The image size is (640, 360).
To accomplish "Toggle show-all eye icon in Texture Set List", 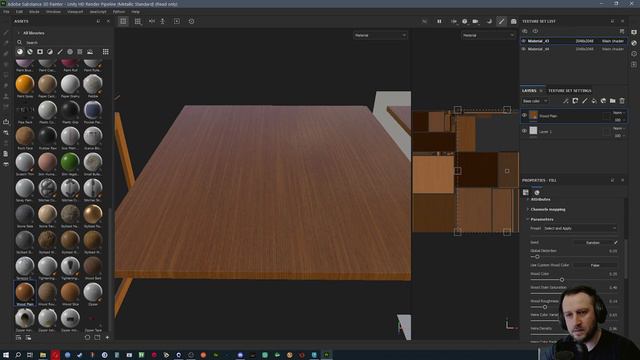I will pyautogui.click(x=525, y=31).
